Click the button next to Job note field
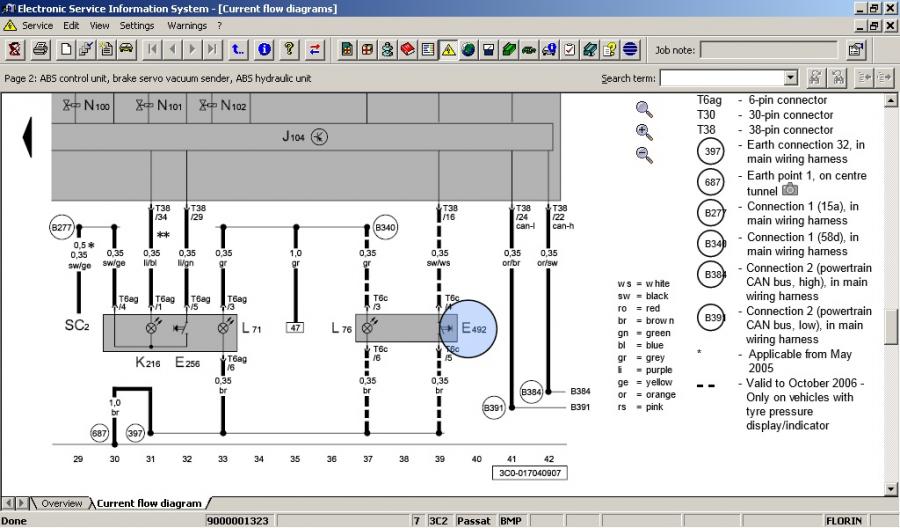The width and height of the screenshot is (900, 528). (x=856, y=49)
